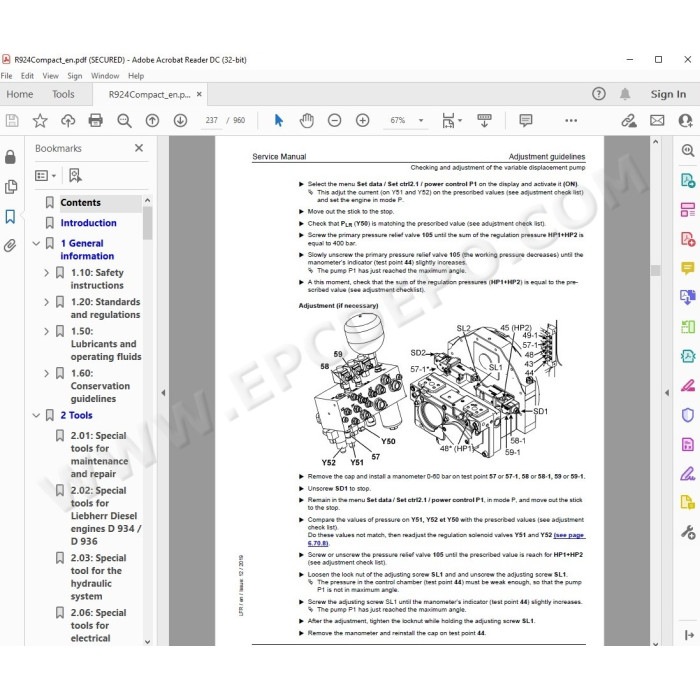
Task: Open bookmark 2.03: Special tool for hydraulic system
Action: 98,577
